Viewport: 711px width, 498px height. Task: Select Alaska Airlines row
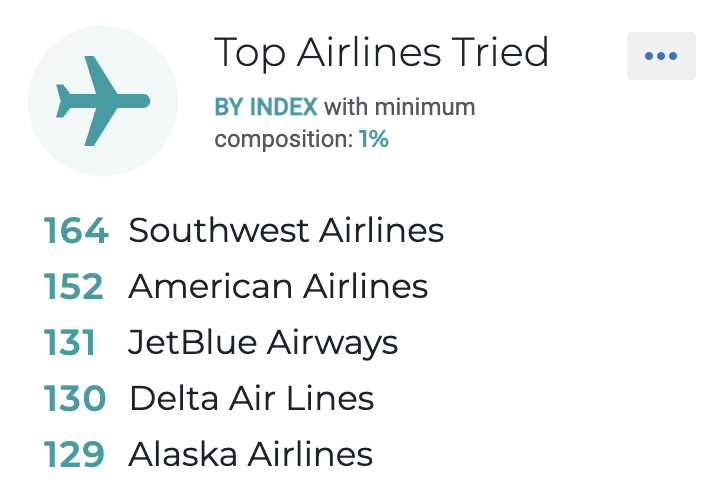pos(208,454)
